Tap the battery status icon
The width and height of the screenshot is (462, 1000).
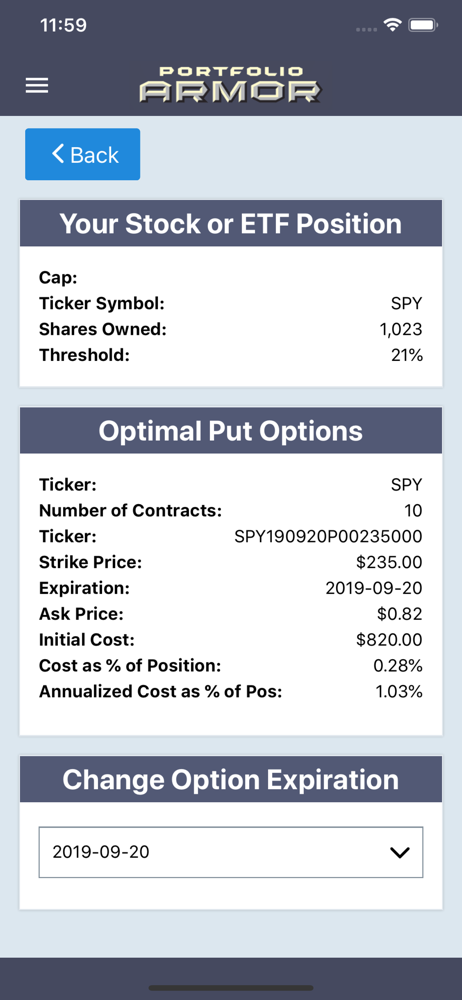[422, 25]
